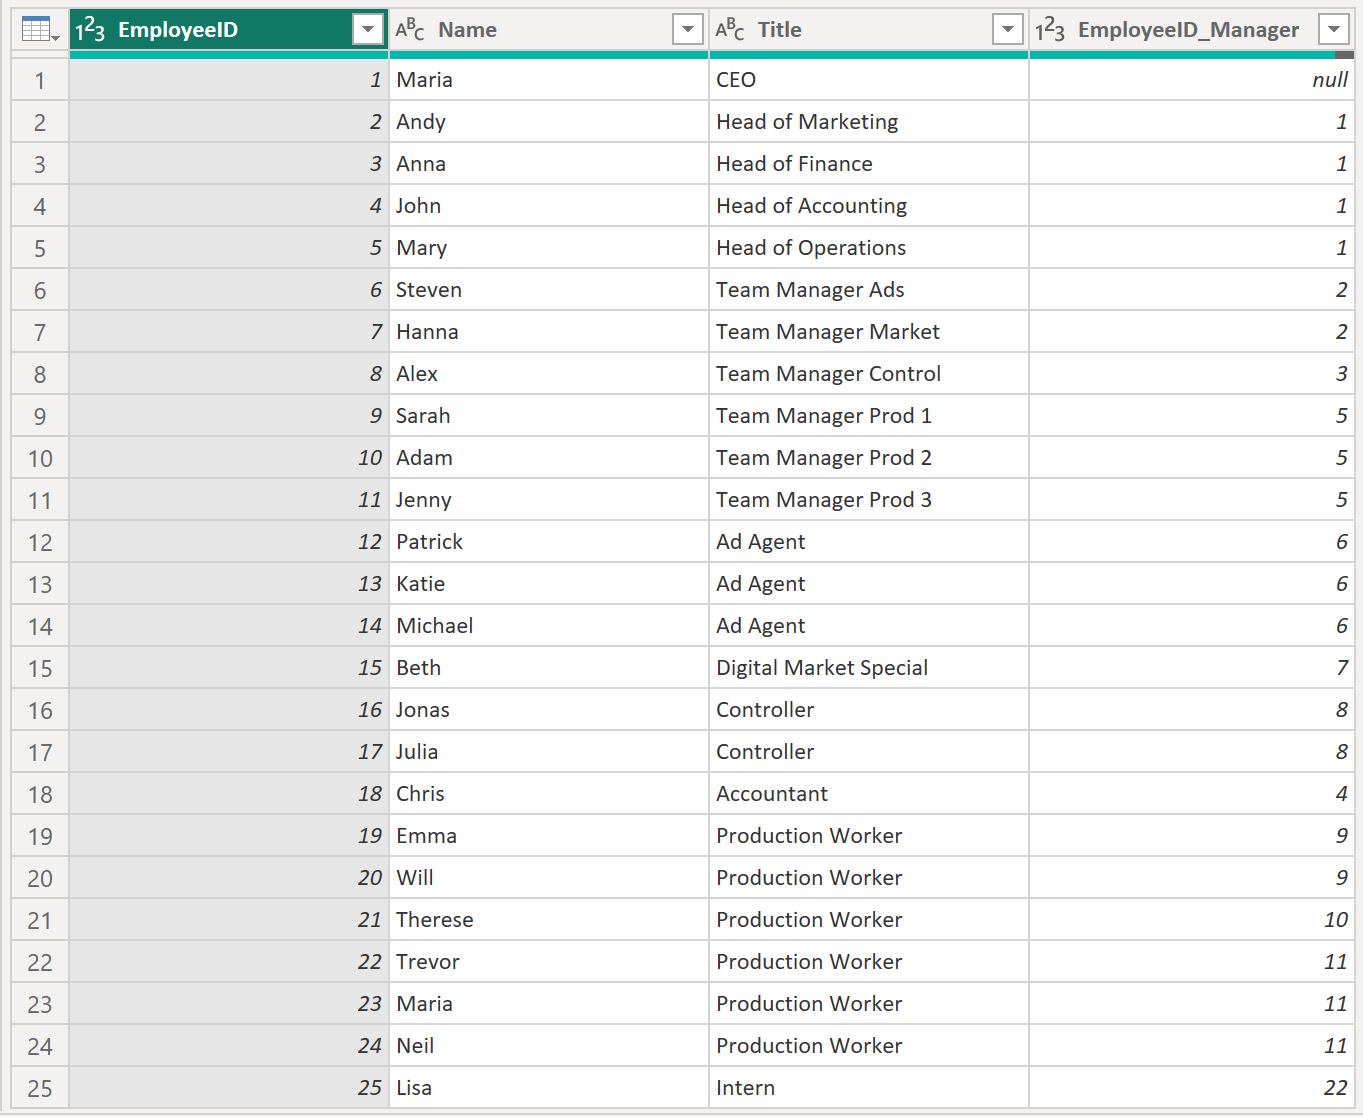Click the Head of Marketing cell

[869, 121]
